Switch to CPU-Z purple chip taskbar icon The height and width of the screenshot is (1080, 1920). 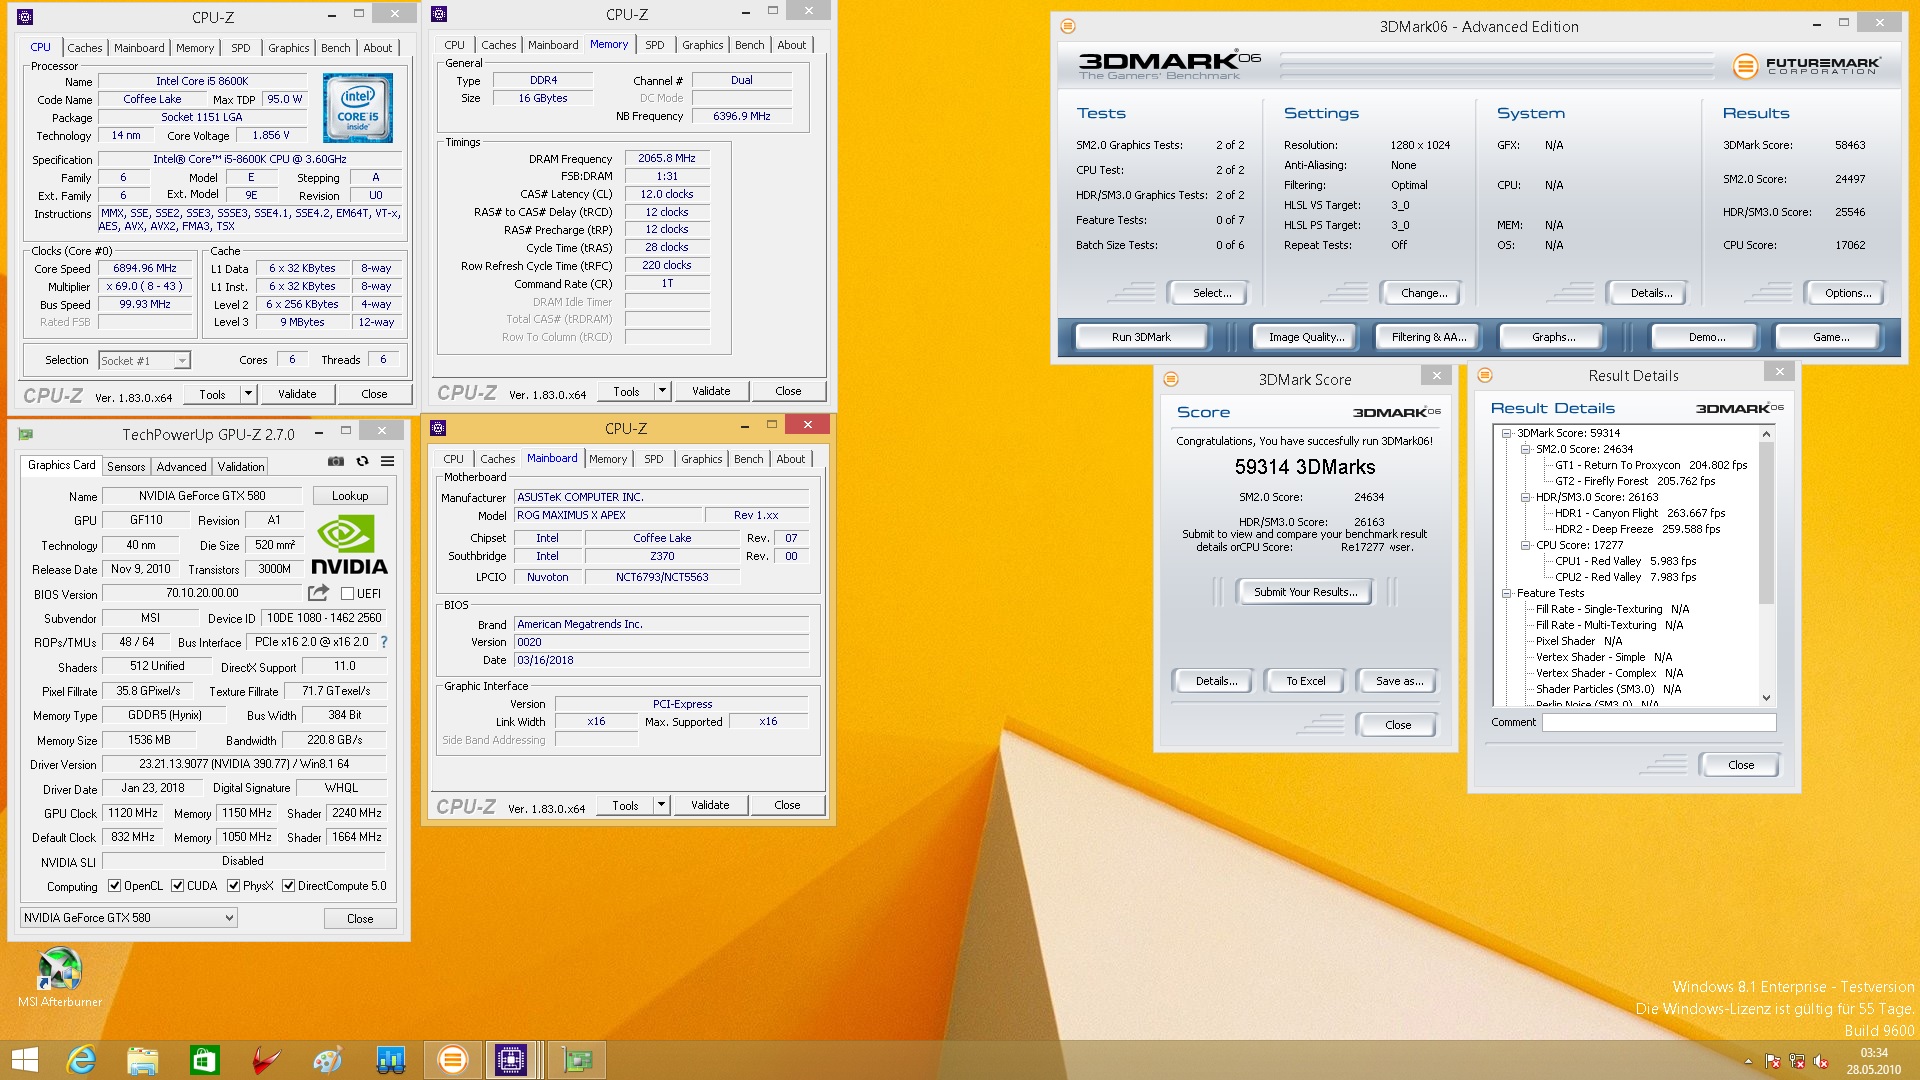tap(510, 1060)
